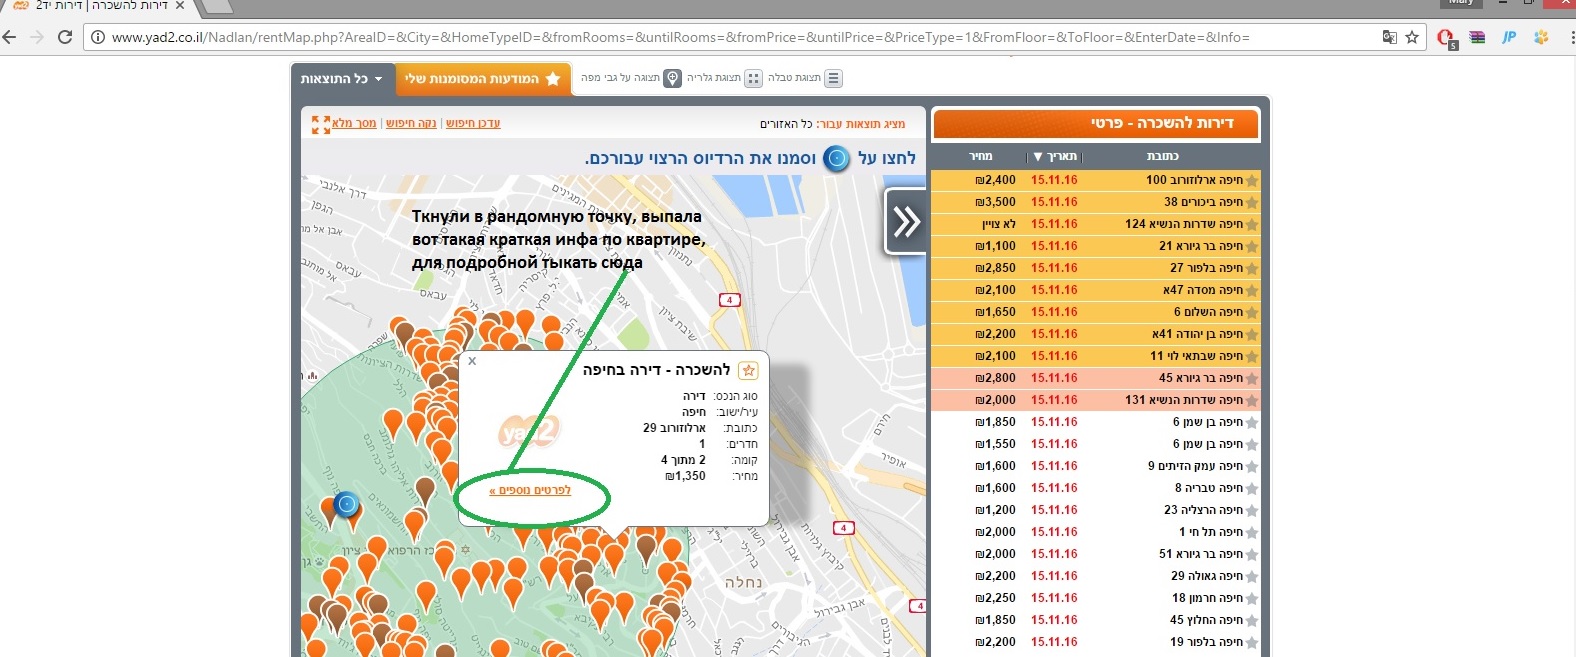Star the listing החלוץ 45
Image resolution: width=1576 pixels, height=657 pixels.
pyautogui.click(x=1251, y=620)
